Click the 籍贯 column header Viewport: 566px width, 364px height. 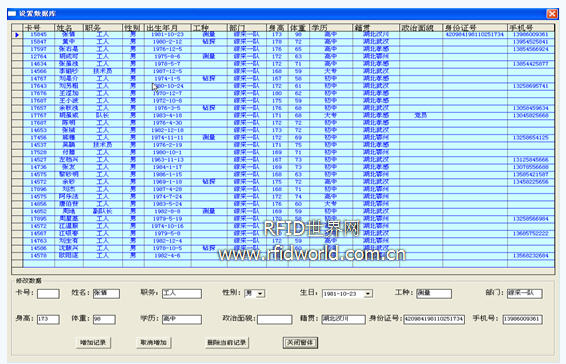pyautogui.click(x=376, y=27)
